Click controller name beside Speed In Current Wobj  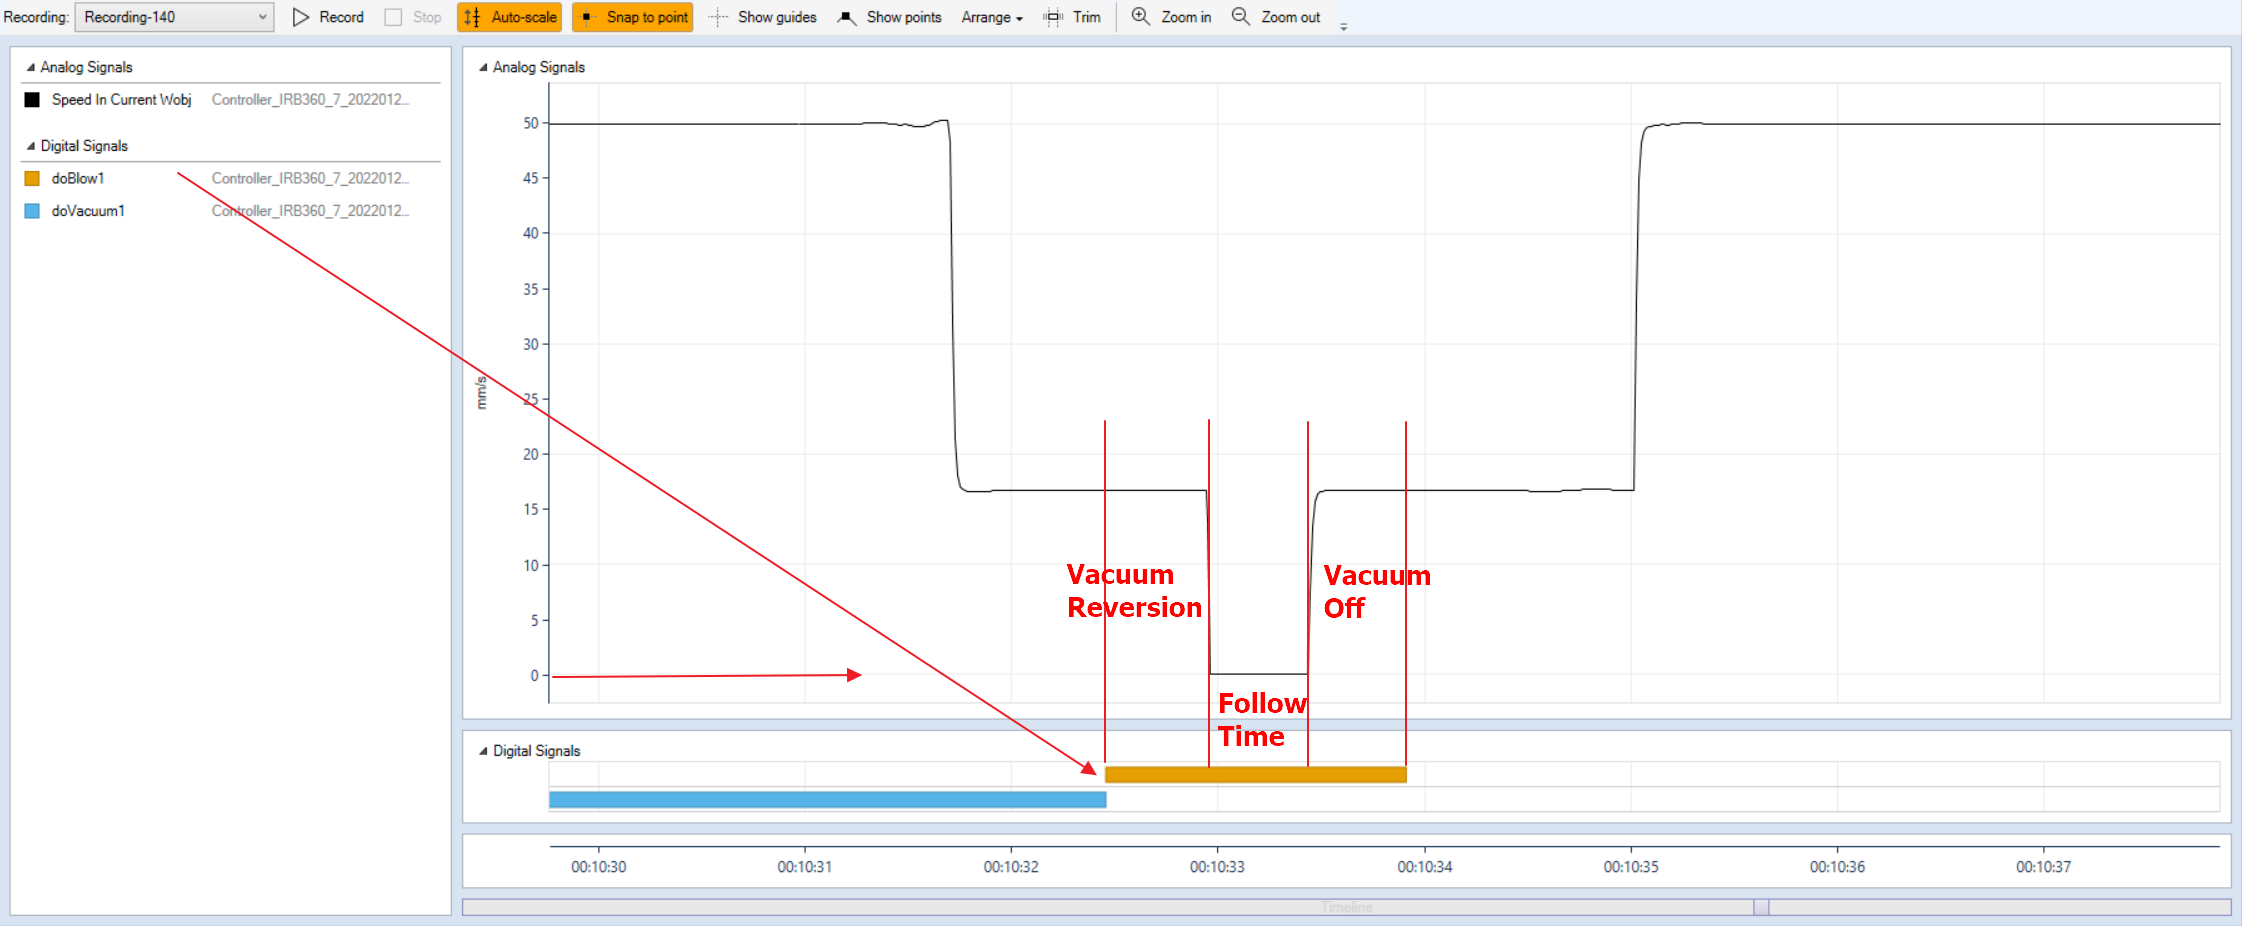[x=310, y=100]
